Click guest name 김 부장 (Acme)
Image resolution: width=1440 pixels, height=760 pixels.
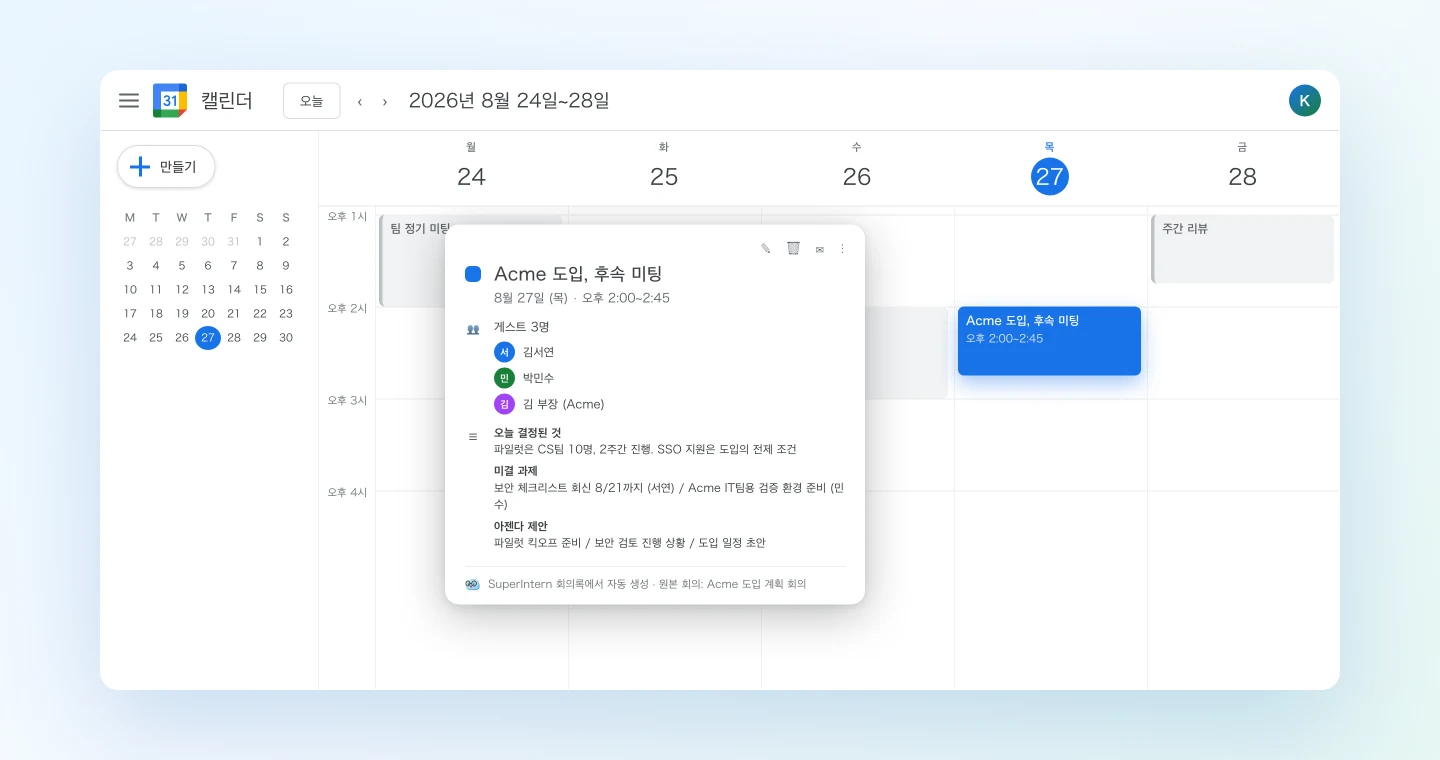tap(564, 404)
